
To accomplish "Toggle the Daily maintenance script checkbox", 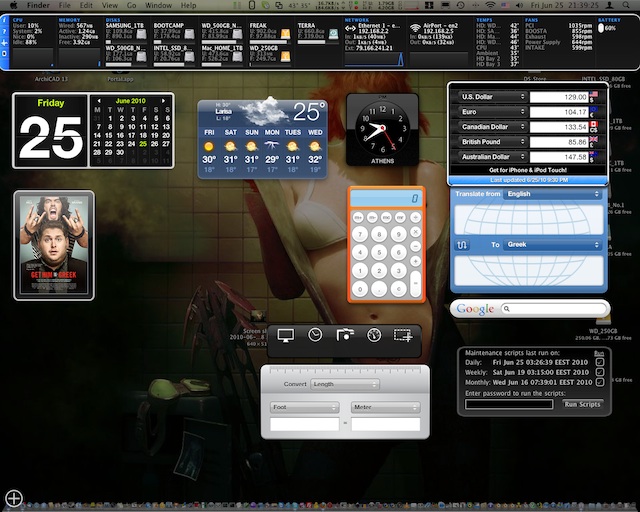I will (x=600, y=362).
